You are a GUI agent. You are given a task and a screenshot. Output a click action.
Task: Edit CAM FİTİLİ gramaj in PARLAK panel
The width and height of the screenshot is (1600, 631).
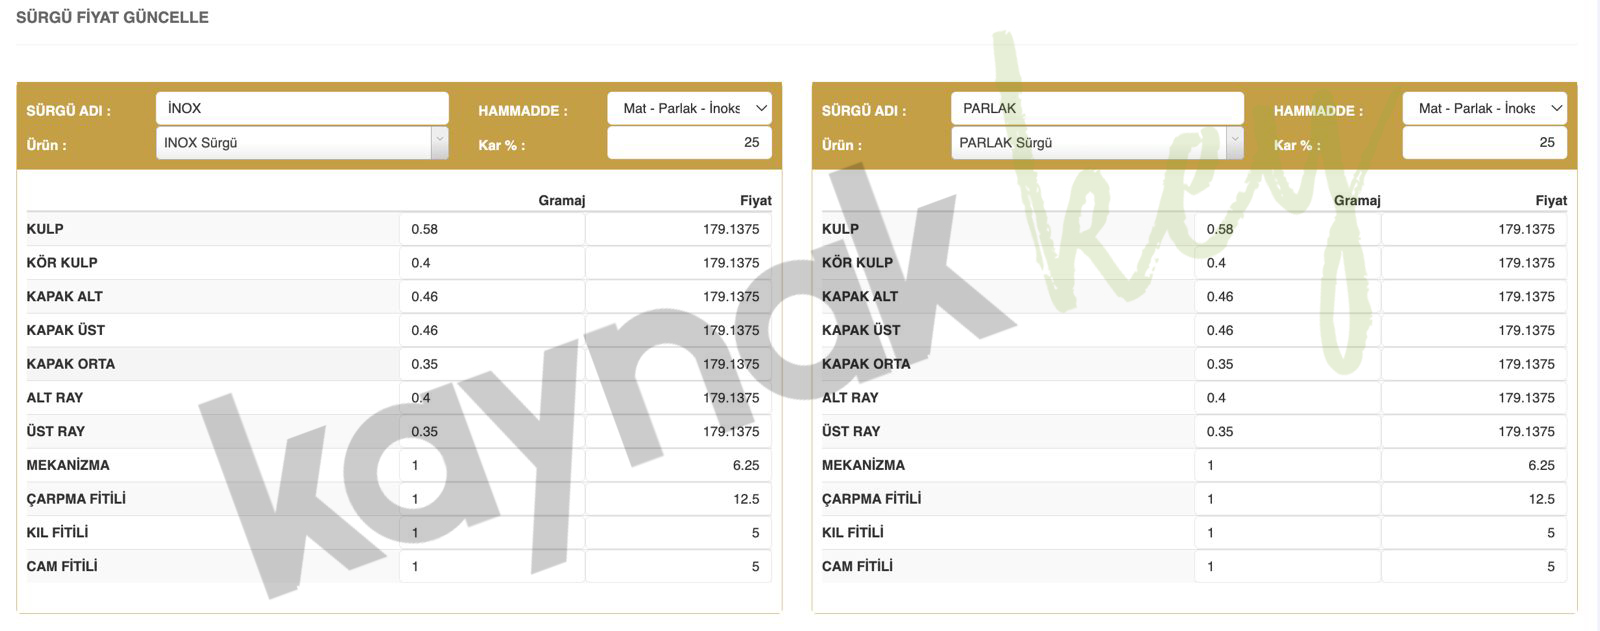pos(1287,566)
